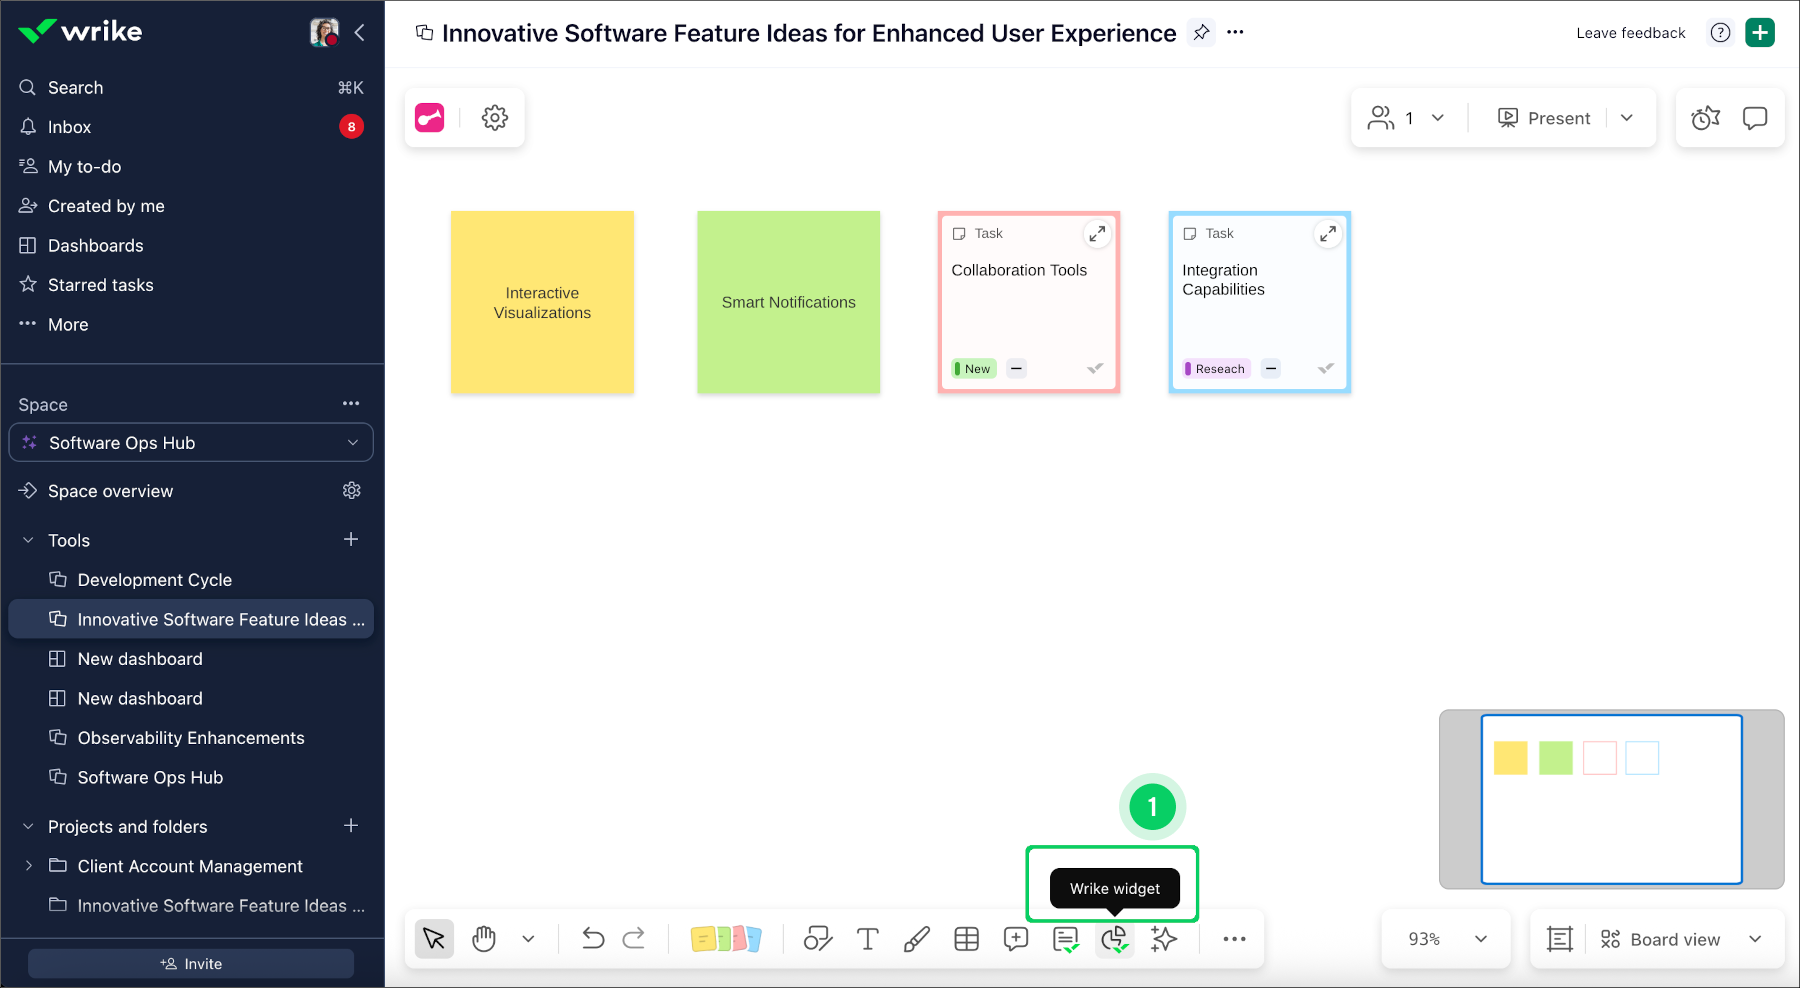Open Board view selector
The height and width of the screenshot is (988, 1800).
(1680, 939)
